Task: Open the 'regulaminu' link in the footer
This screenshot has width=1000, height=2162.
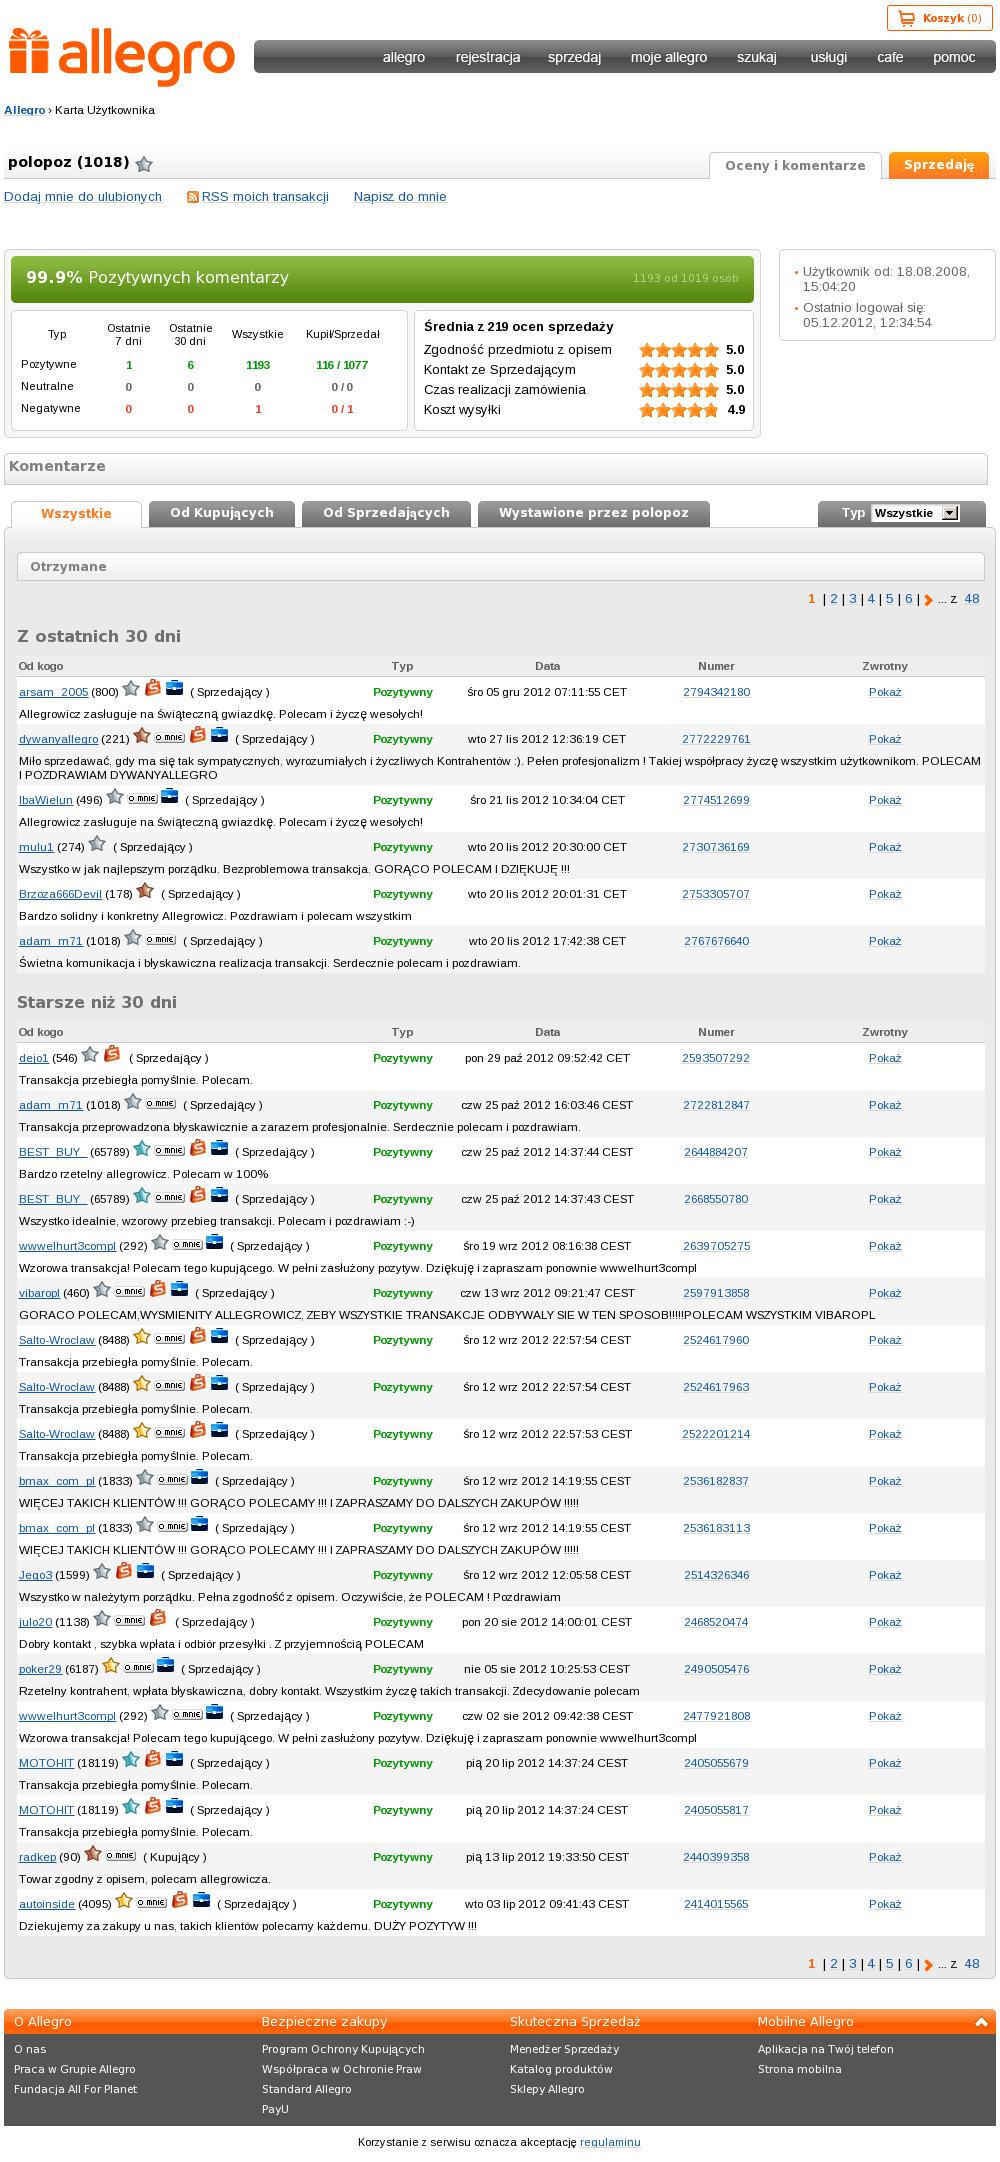Action: pyautogui.click(x=610, y=2141)
